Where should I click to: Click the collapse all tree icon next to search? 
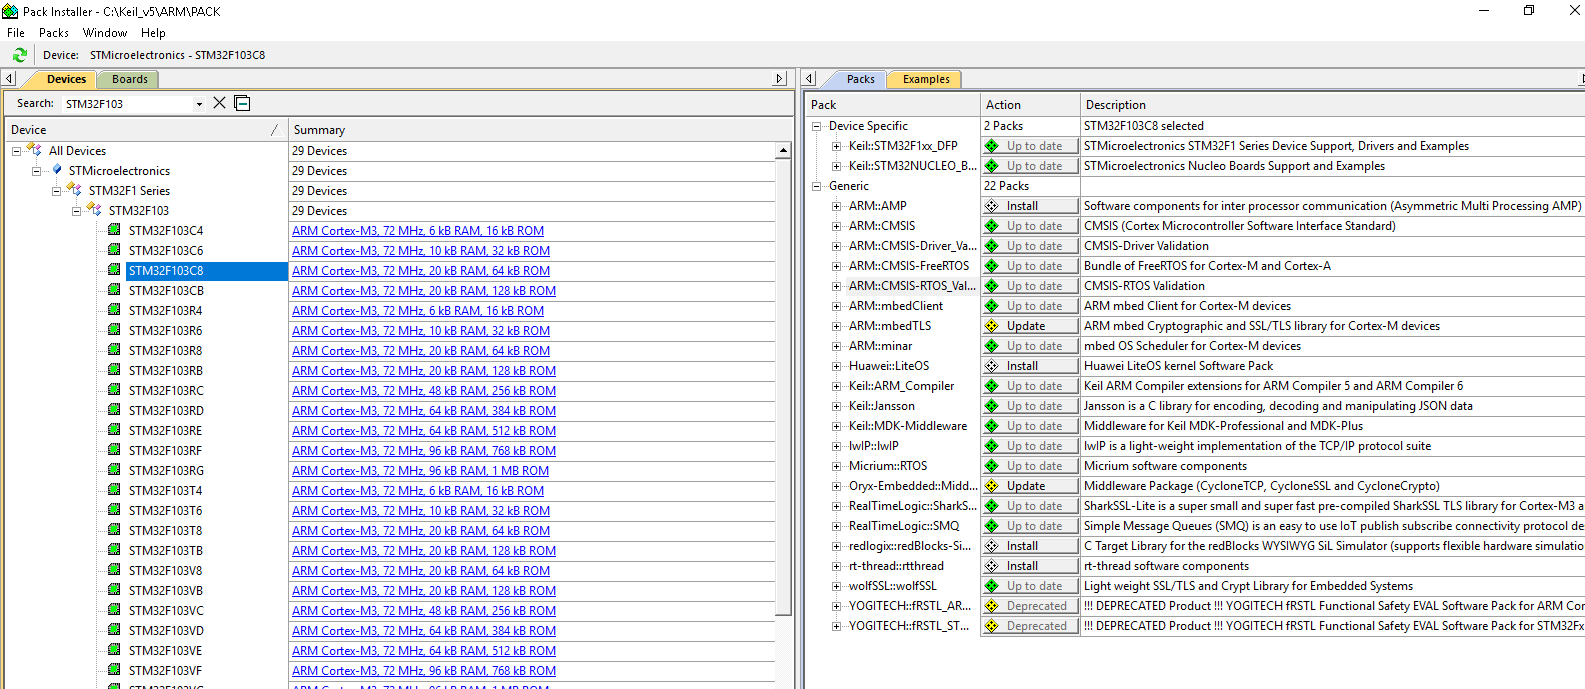pyautogui.click(x=242, y=103)
